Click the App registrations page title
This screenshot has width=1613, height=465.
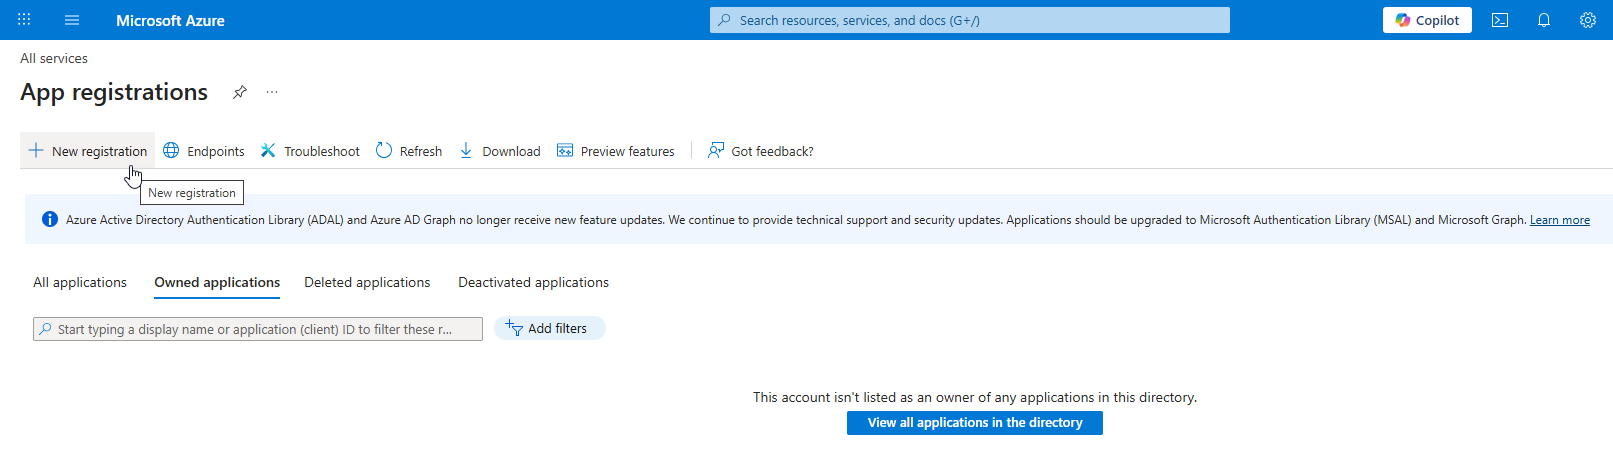pyautogui.click(x=114, y=92)
